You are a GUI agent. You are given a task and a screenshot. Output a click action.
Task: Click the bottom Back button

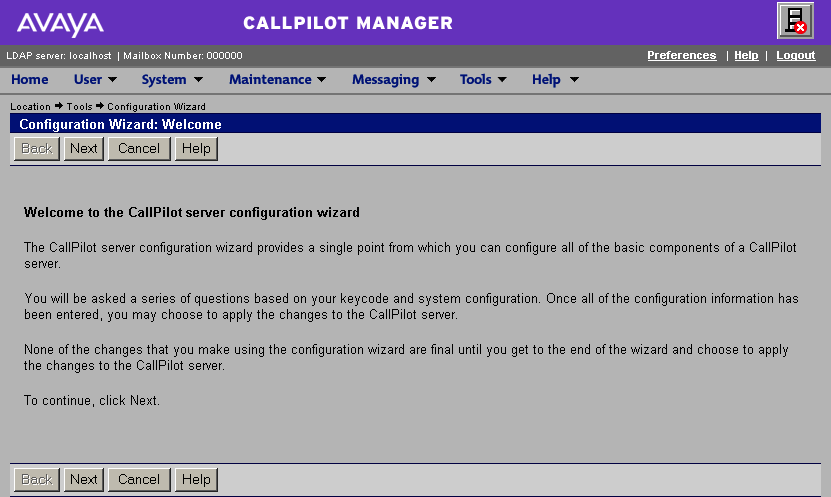(37, 480)
